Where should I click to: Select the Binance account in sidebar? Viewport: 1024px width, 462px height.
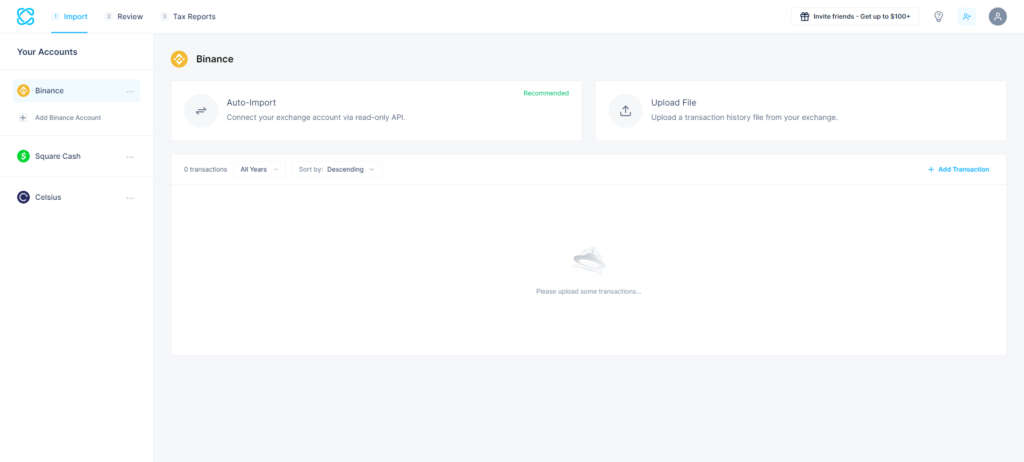tap(76, 91)
